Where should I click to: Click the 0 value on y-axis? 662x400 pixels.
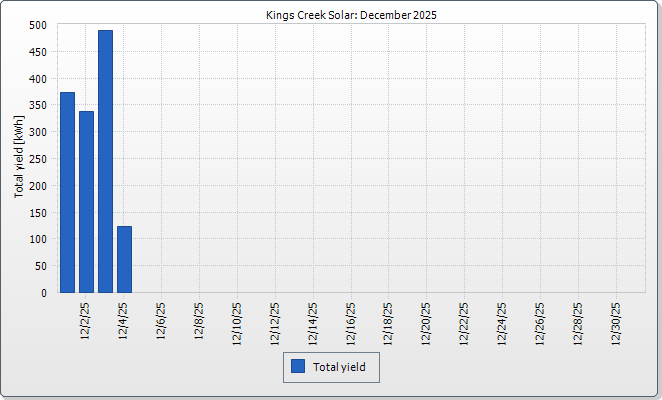pos(43,293)
